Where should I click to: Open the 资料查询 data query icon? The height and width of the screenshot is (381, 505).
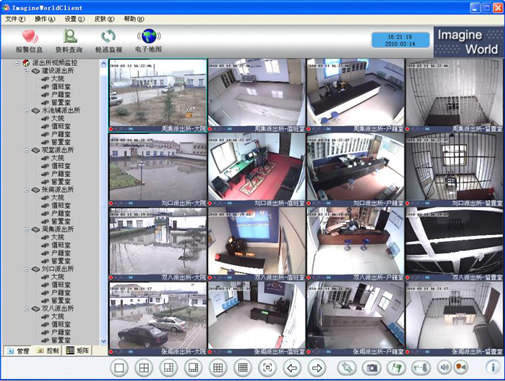(69, 36)
